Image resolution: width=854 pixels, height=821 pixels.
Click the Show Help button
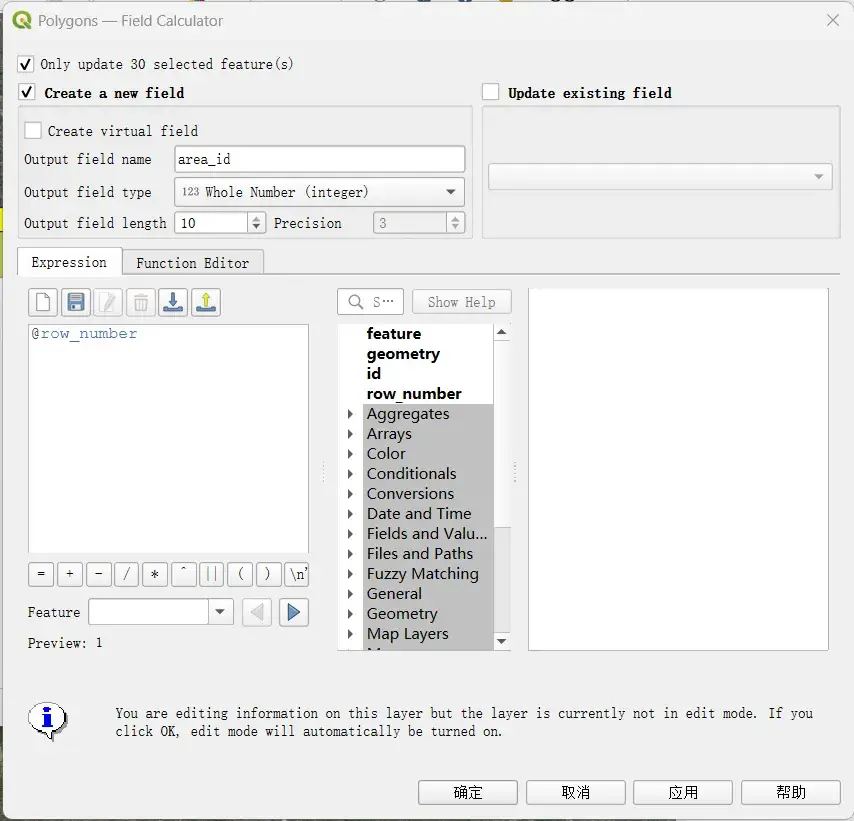coord(462,302)
